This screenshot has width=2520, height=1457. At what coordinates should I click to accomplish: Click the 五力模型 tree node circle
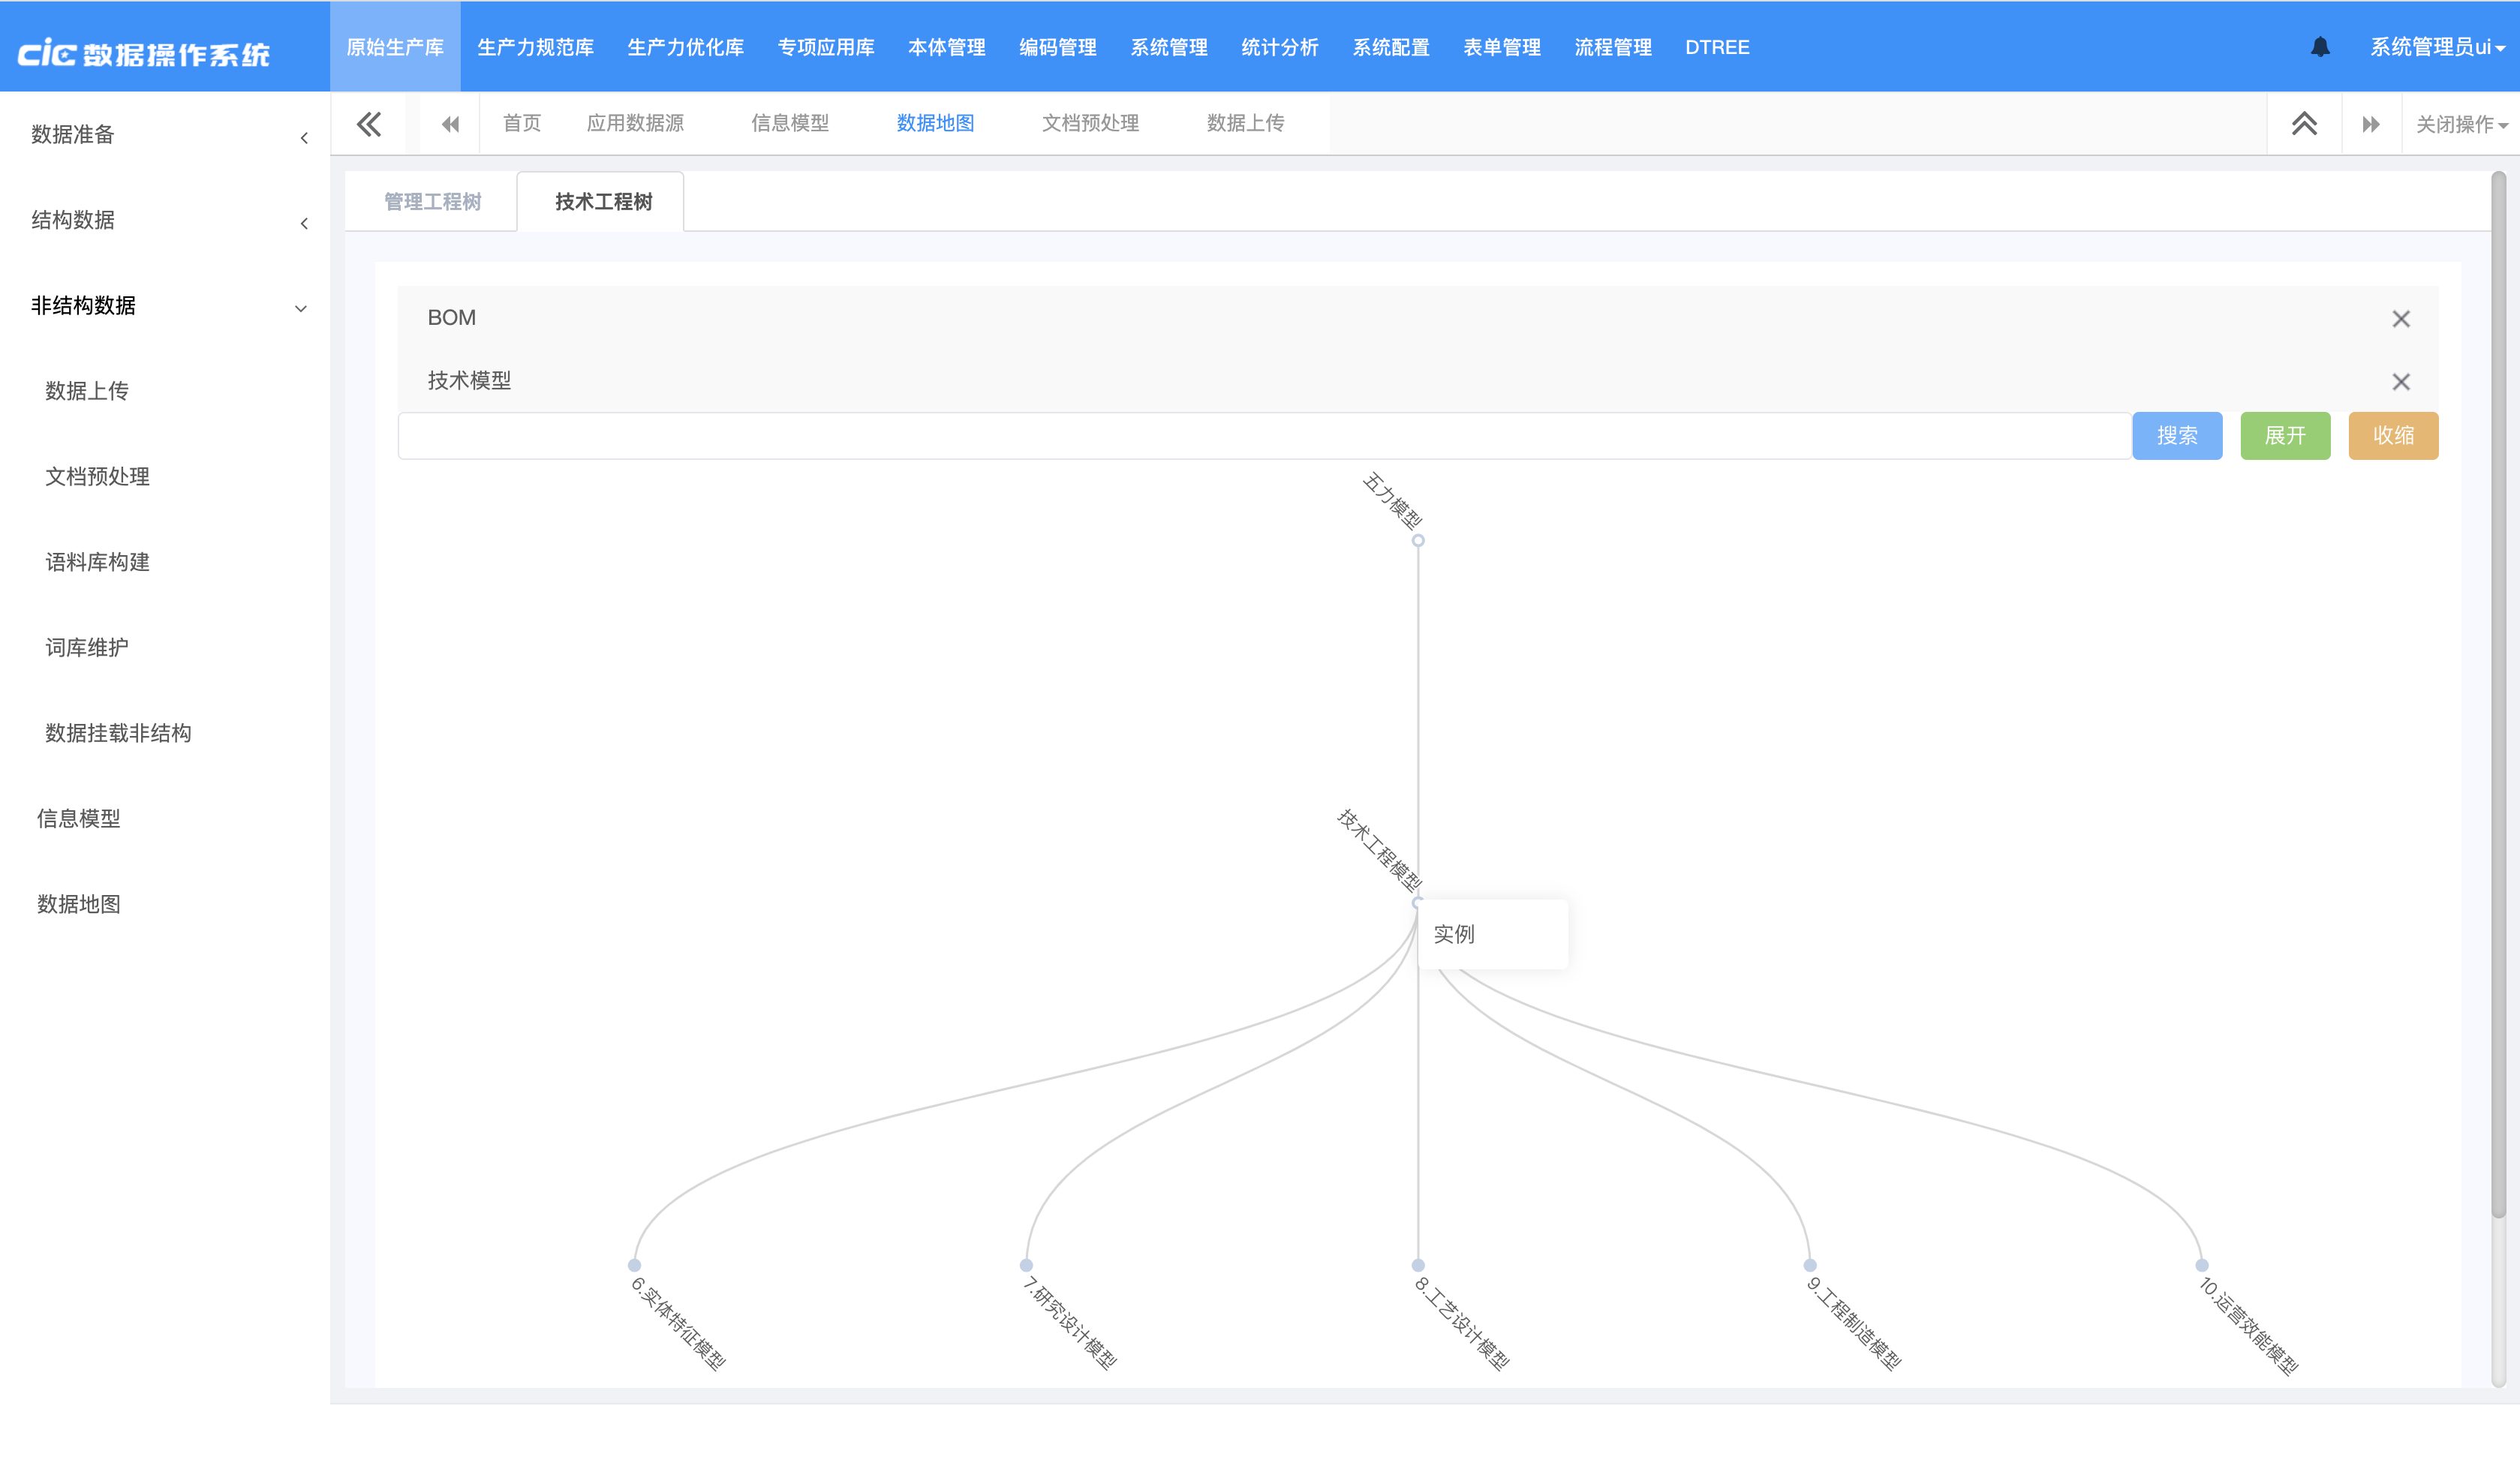(x=1418, y=541)
